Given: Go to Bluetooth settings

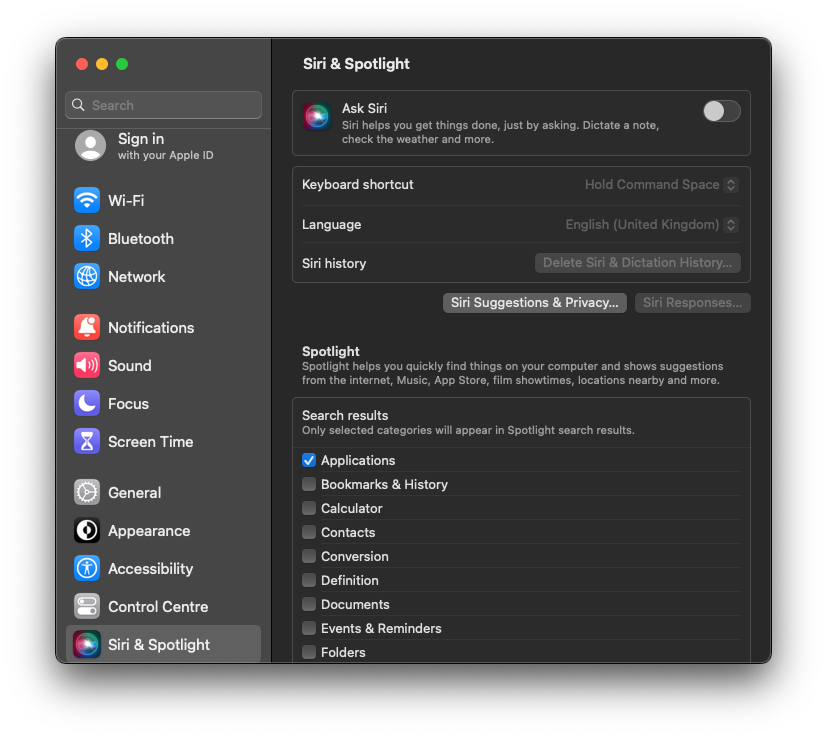Looking at the screenshot, I should 164,238.
